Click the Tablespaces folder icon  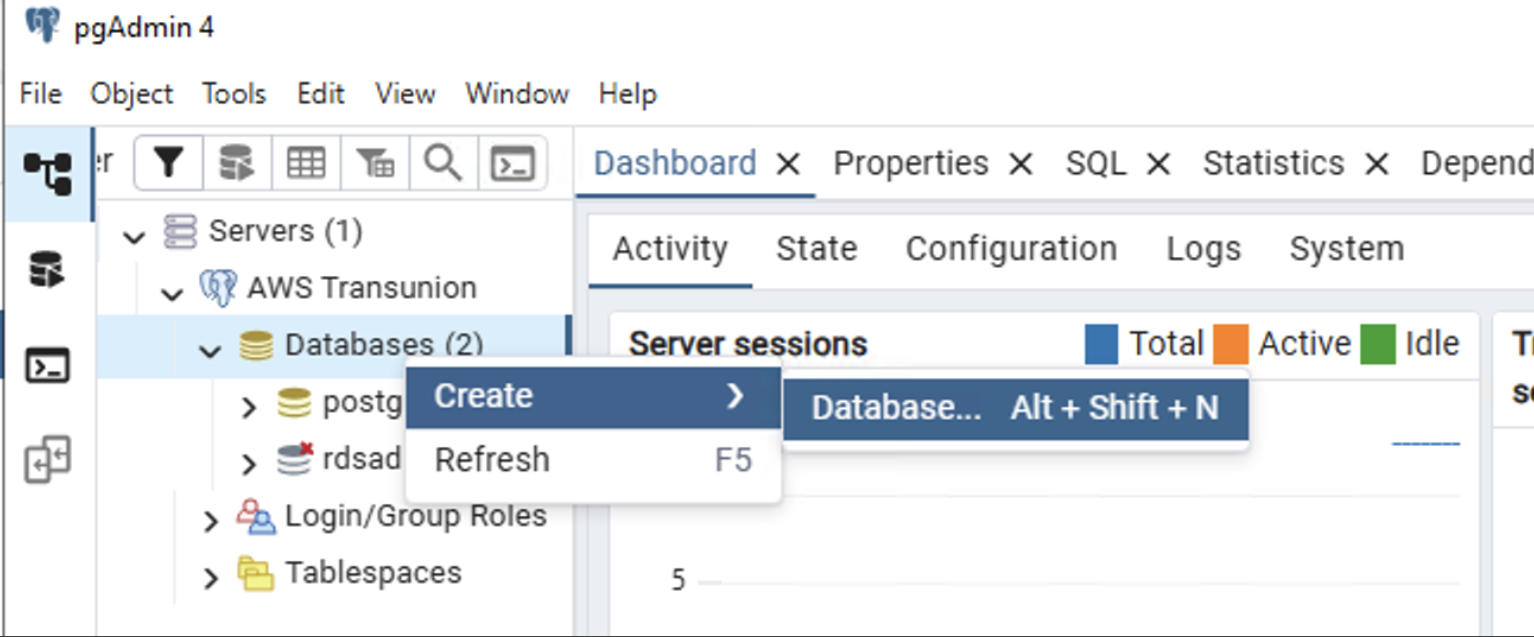(x=256, y=574)
